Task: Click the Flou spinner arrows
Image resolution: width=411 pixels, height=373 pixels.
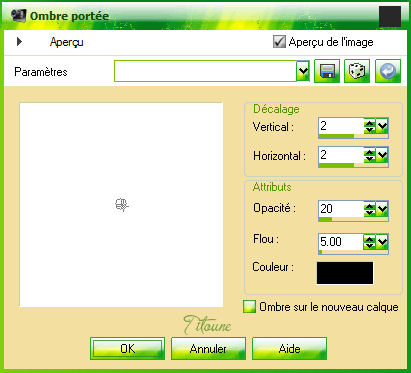Action: pyautogui.click(x=369, y=242)
